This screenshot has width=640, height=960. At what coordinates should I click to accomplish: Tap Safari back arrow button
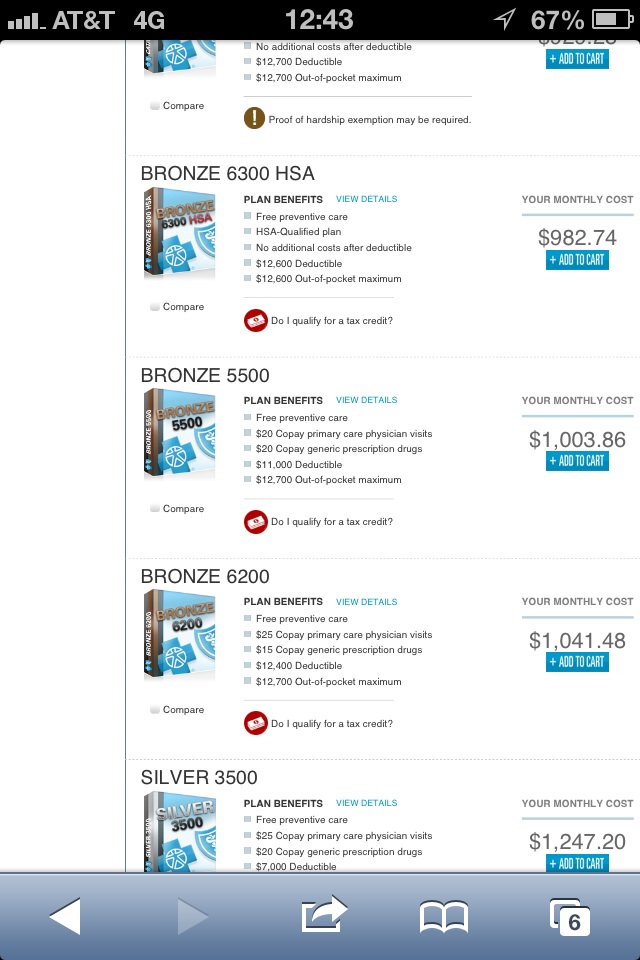pos(64,915)
